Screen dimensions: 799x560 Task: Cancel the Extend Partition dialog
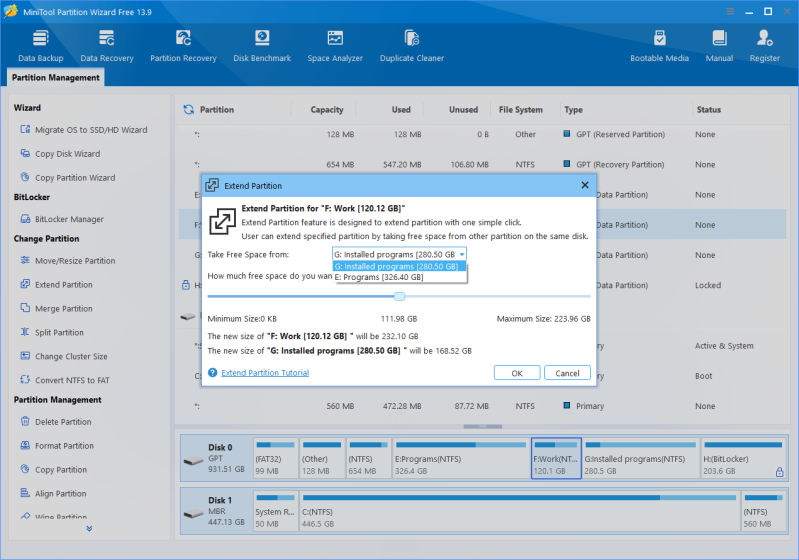pyautogui.click(x=567, y=373)
